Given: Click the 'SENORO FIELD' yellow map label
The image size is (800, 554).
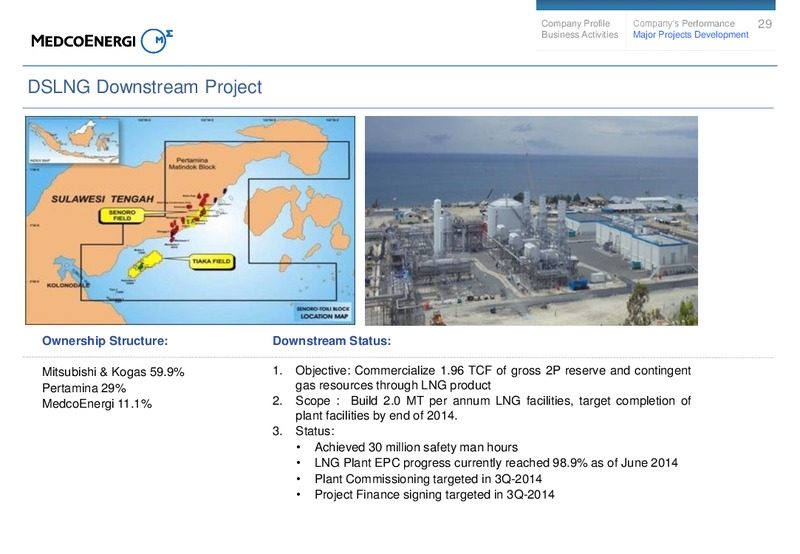Looking at the screenshot, I should point(122,215).
